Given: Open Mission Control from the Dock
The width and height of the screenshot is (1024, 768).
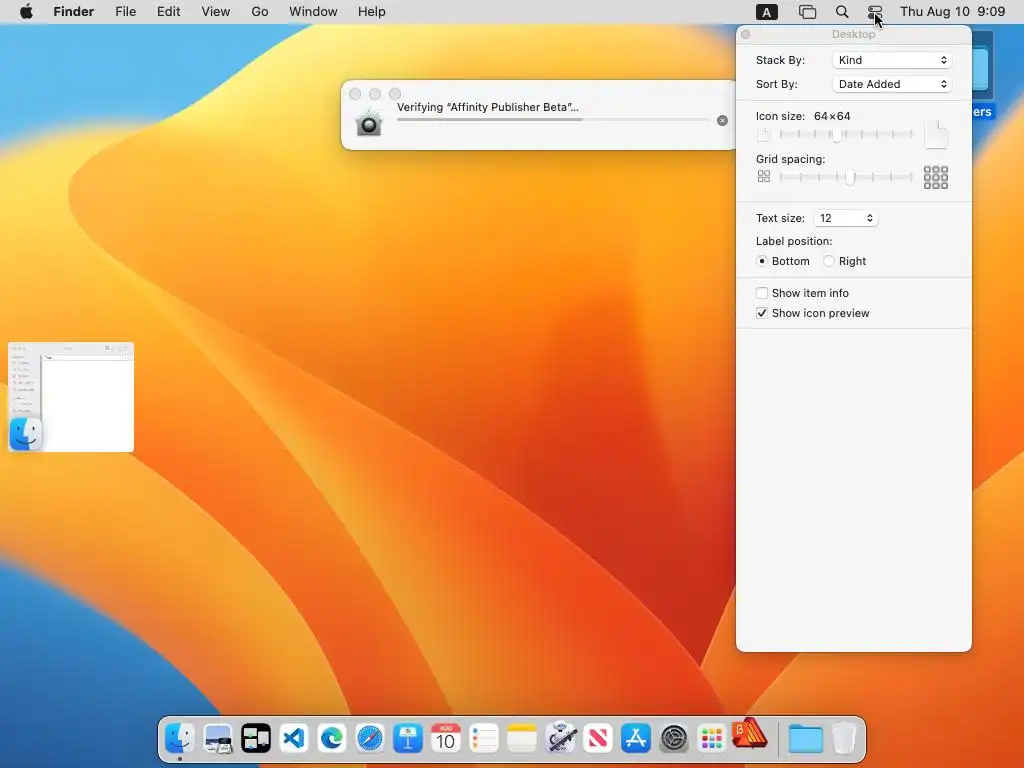Looking at the screenshot, I should (x=255, y=739).
